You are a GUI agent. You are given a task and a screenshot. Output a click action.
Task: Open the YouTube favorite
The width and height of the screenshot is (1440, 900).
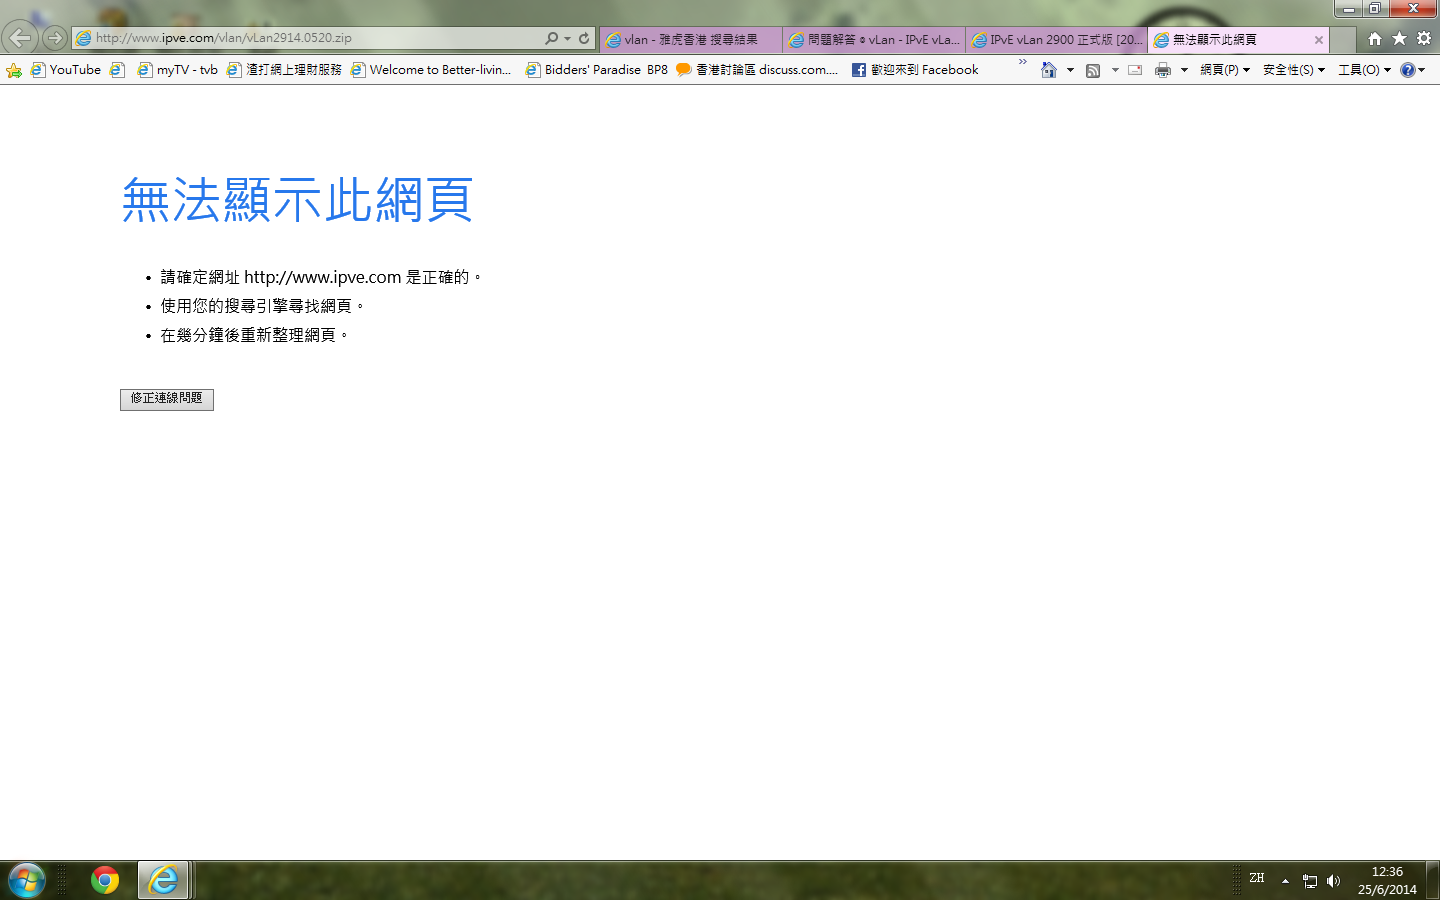(x=66, y=70)
